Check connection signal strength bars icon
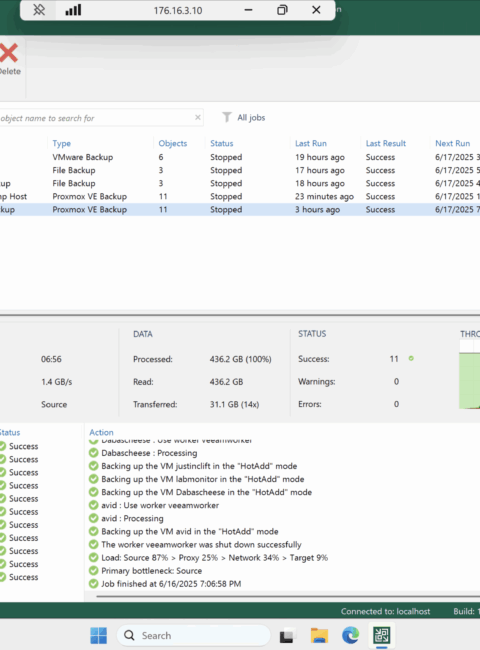 [73, 10]
